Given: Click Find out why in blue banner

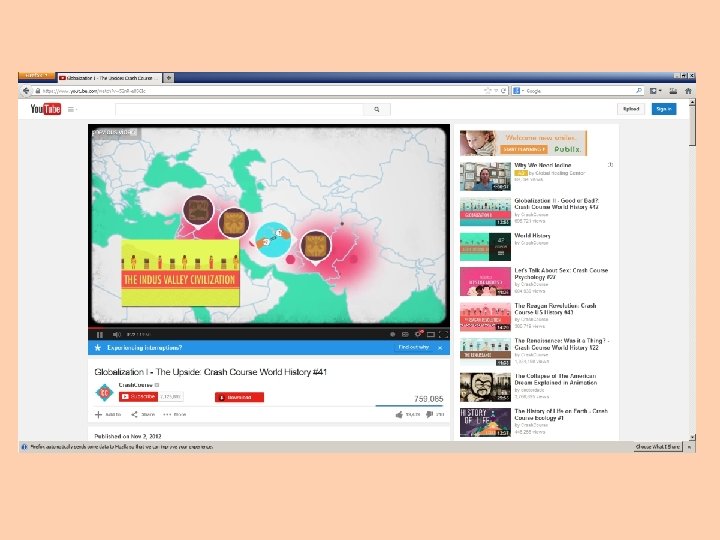Looking at the screenshot, I should (413, 348).
